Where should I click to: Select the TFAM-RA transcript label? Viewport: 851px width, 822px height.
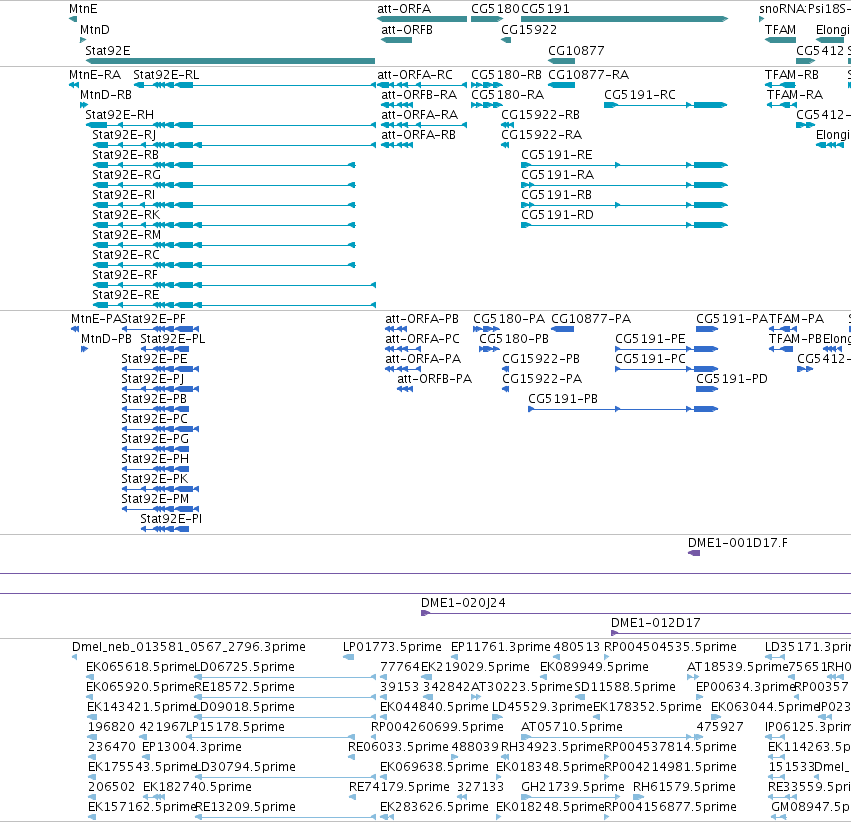[x=795, y=94]
